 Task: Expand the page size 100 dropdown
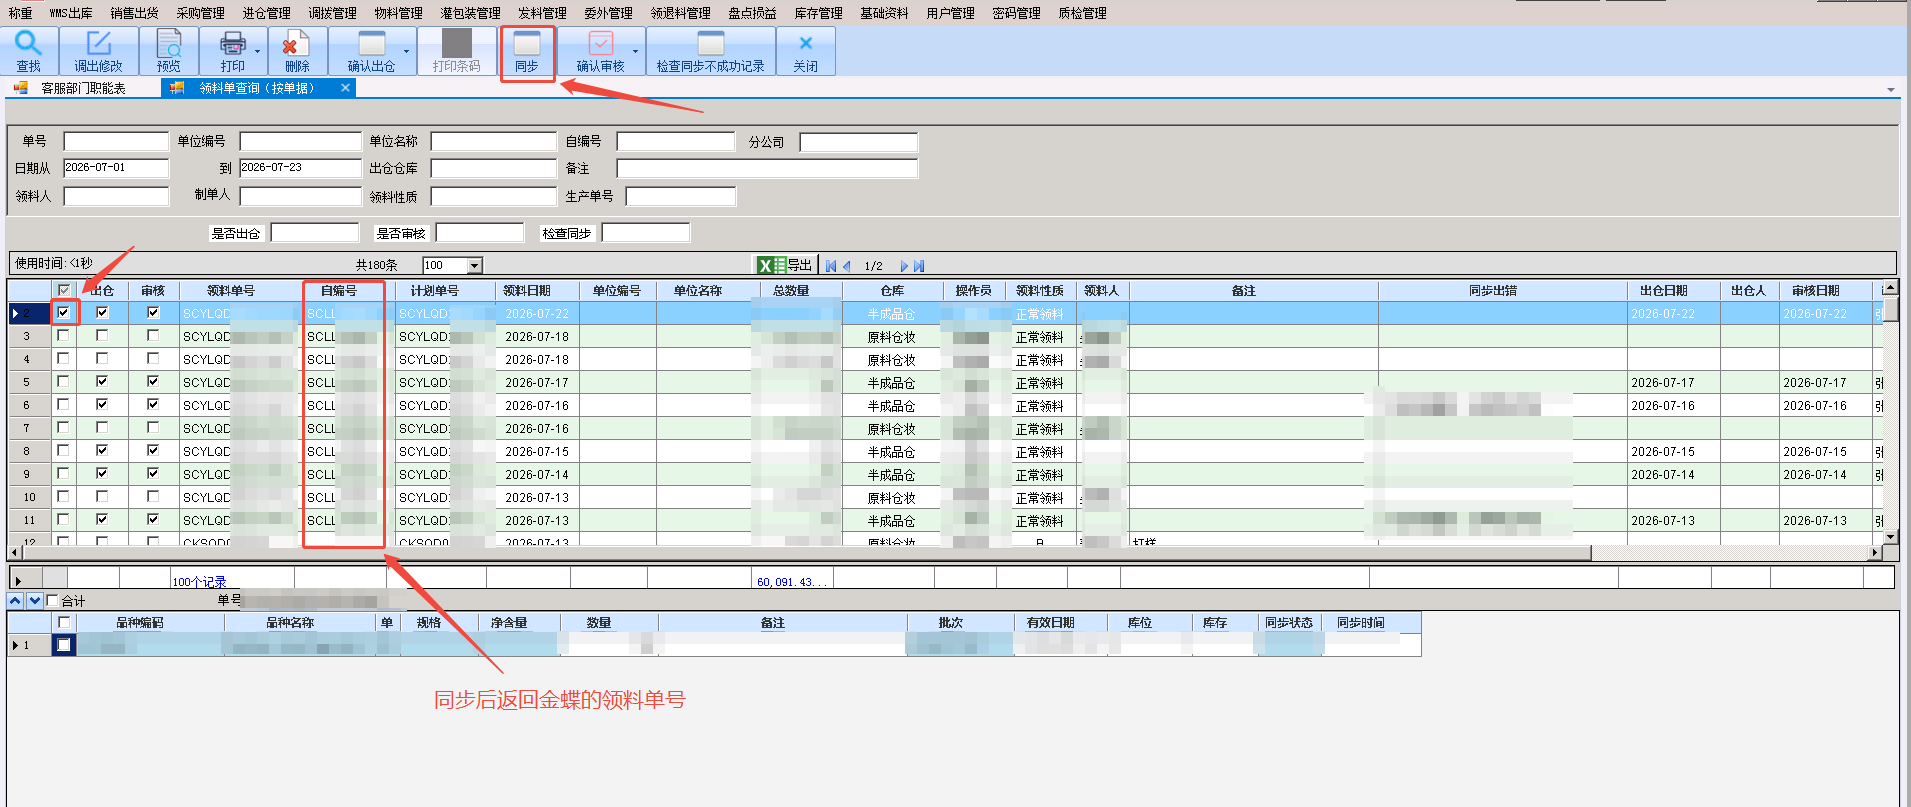pyautogui.click(x=475, y=265)
